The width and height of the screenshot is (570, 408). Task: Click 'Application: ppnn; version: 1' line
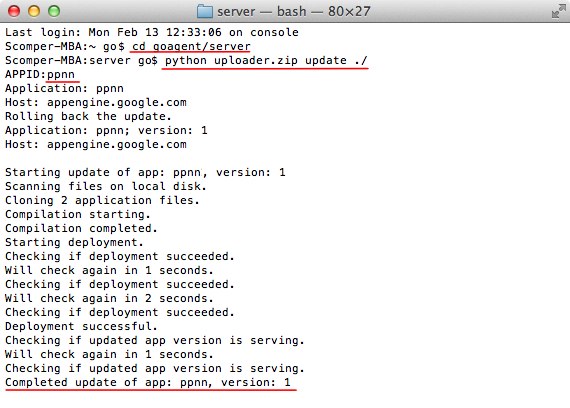point(106,131)
